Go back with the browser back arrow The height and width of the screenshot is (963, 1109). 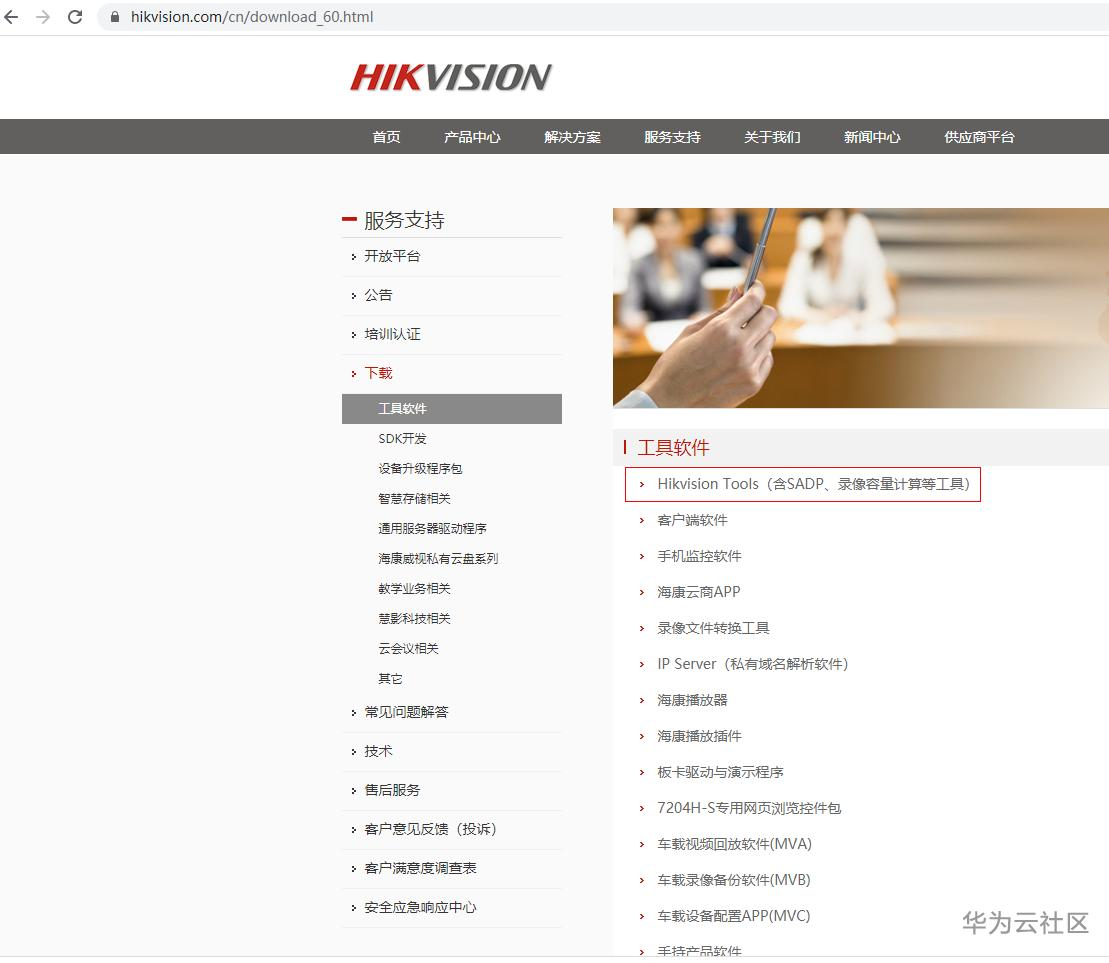(11, 17)
